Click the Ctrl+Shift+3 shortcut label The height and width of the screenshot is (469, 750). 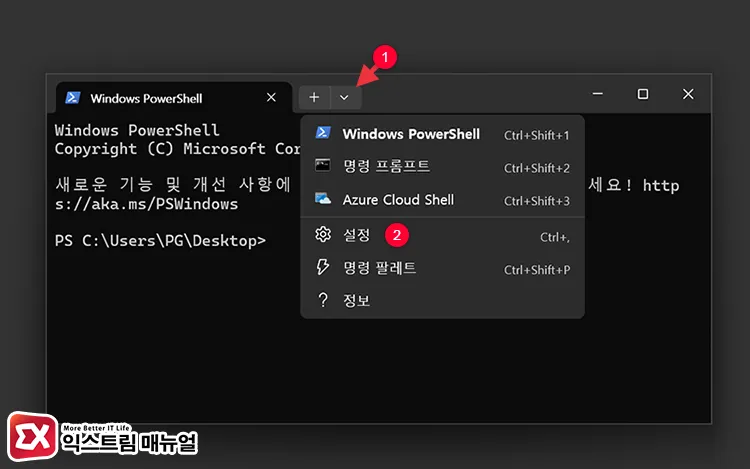(x=537, y=201)
